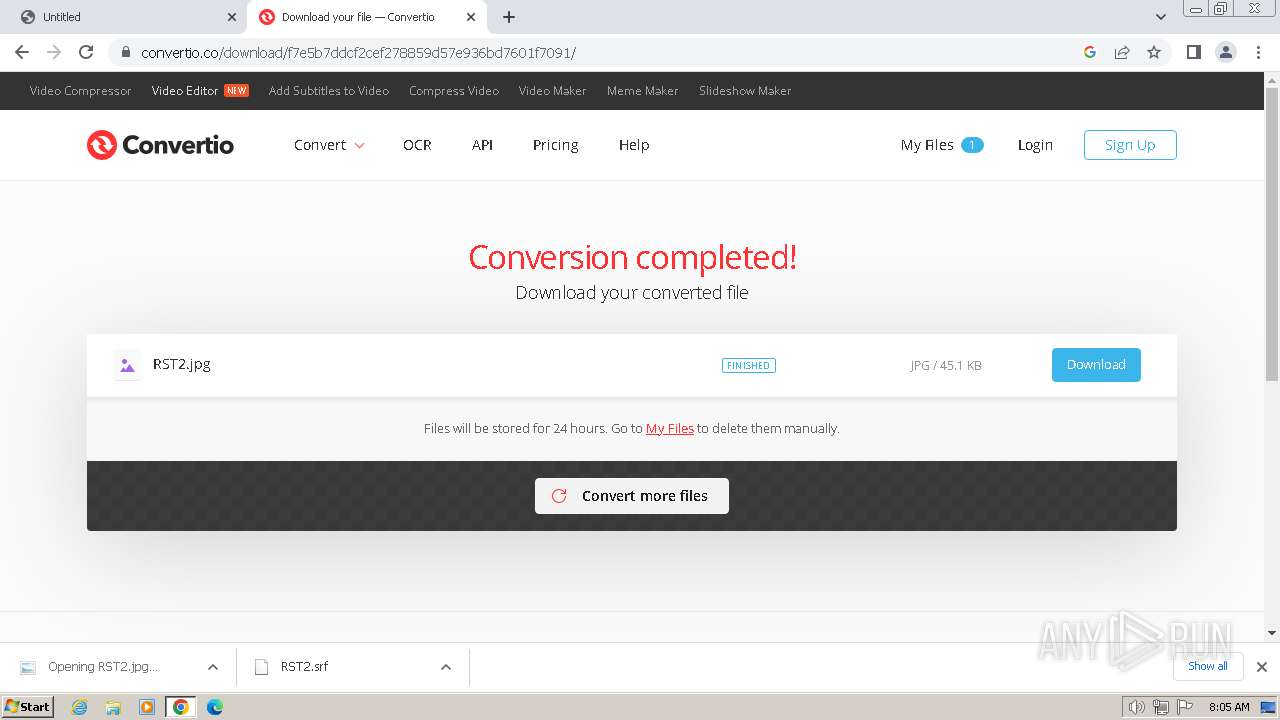Open the network icon in tray
This screenshot has height=720, width=1280.
pos(1160,707)
